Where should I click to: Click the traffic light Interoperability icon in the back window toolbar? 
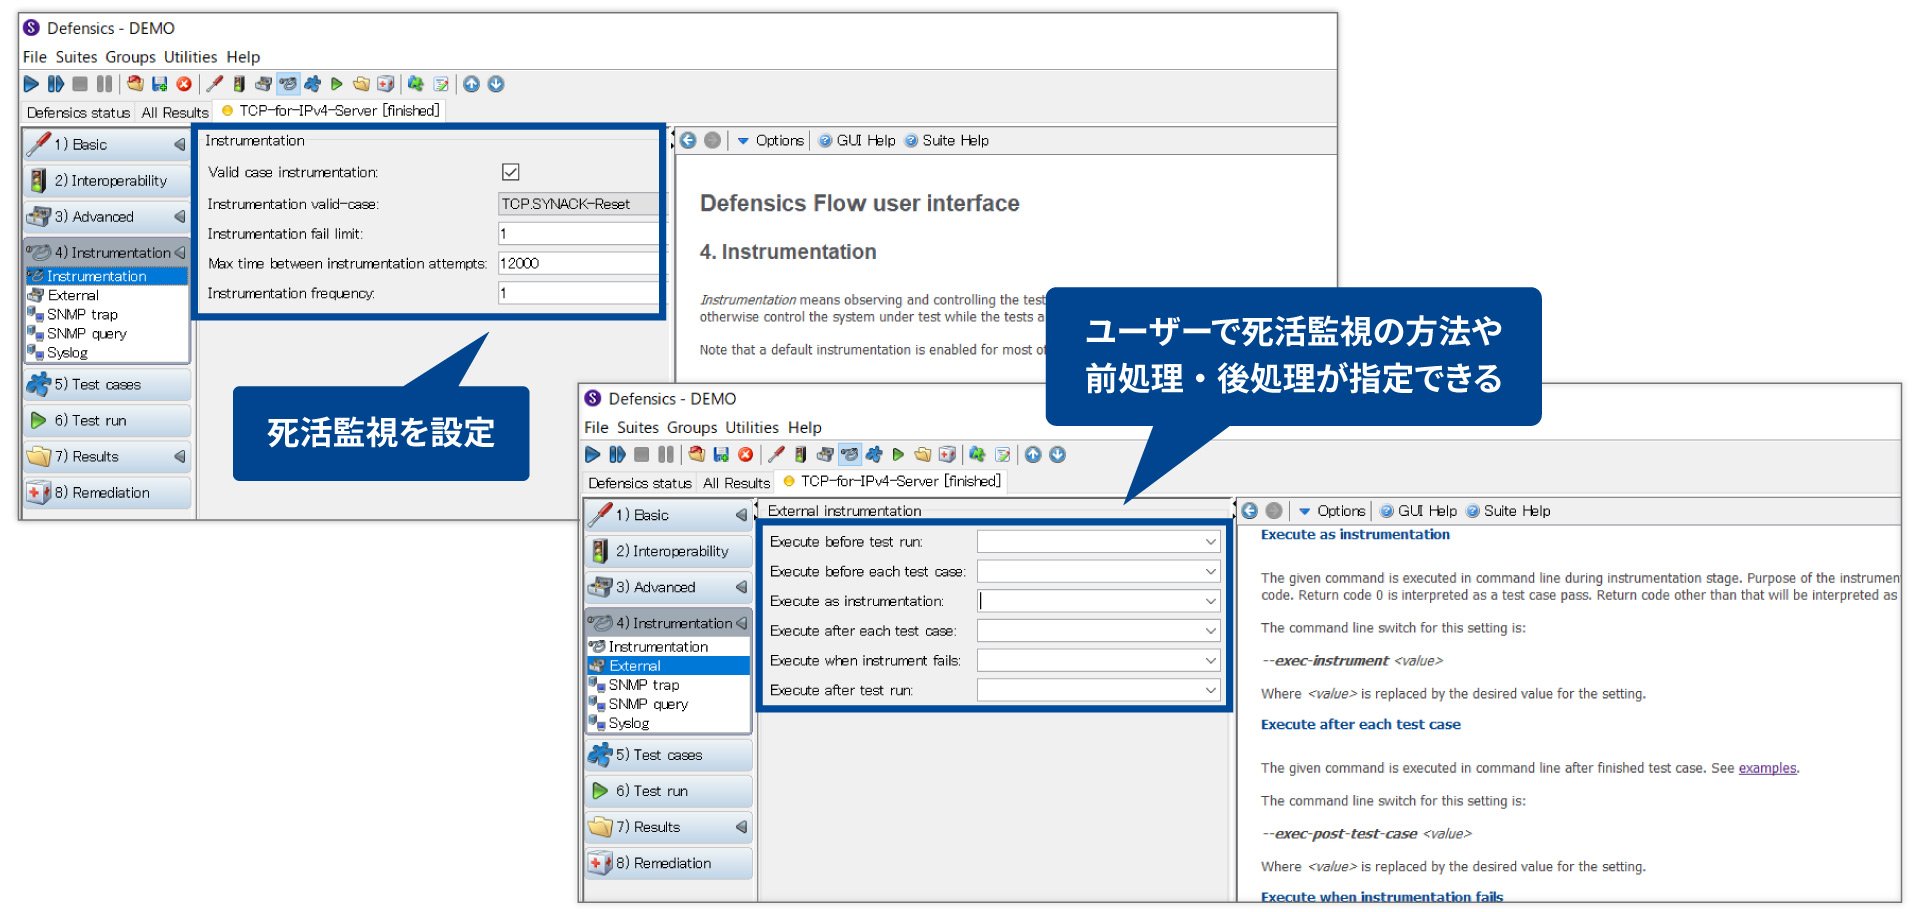click(x=239, y=84)
